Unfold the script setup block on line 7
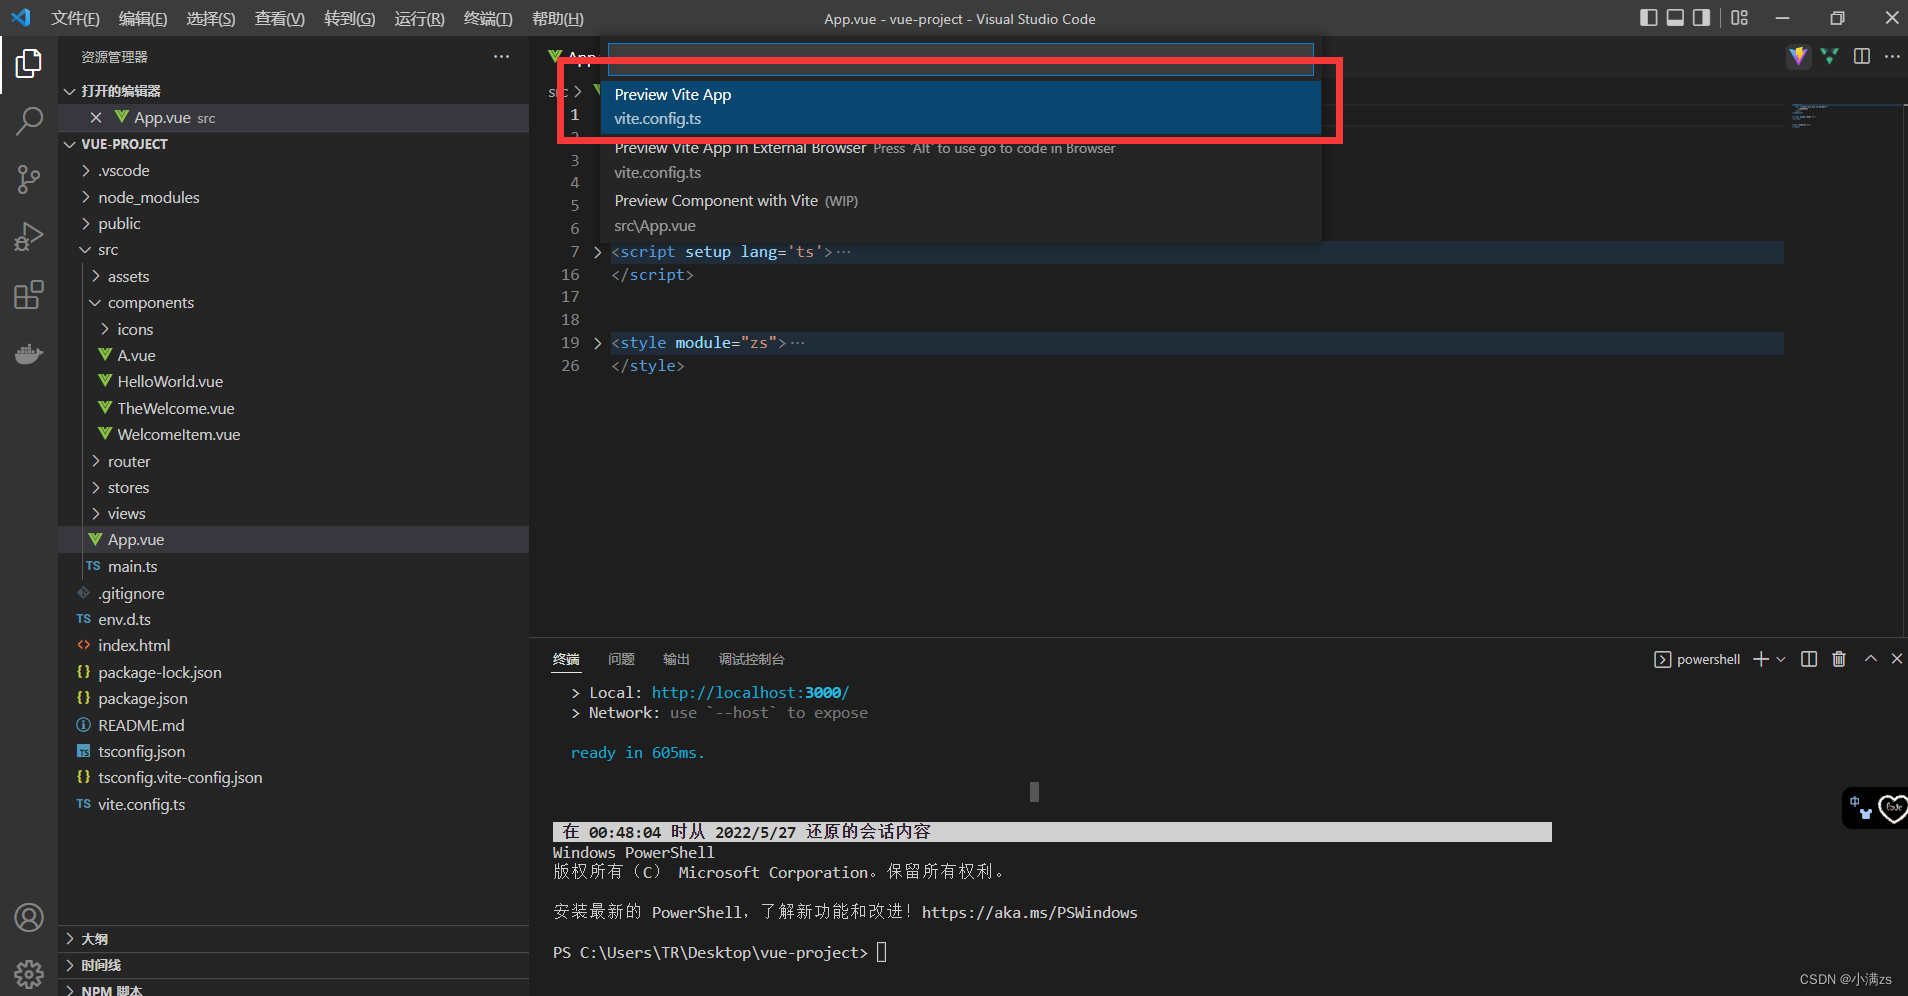The height and width of the screenshot is (996, 1908). tap(598, 252)
